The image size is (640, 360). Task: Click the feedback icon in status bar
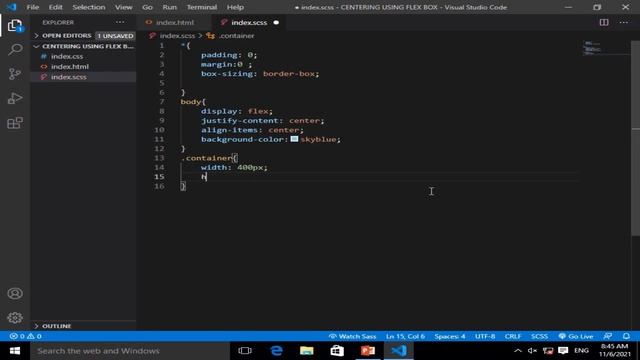coord(608,336)
